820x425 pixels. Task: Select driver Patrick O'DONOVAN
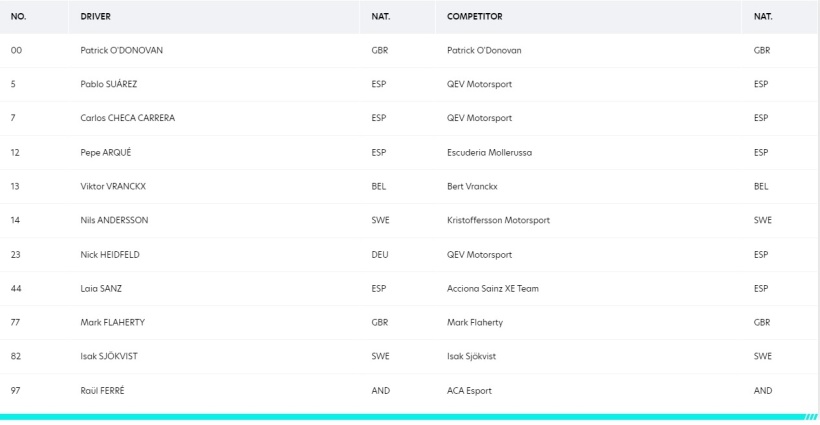[121, 50]
